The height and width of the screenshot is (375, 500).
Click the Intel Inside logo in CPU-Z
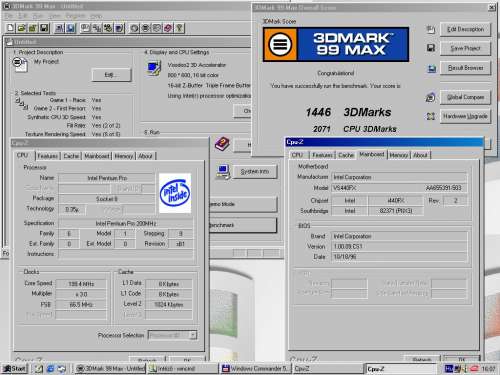[x=175, y=193]
